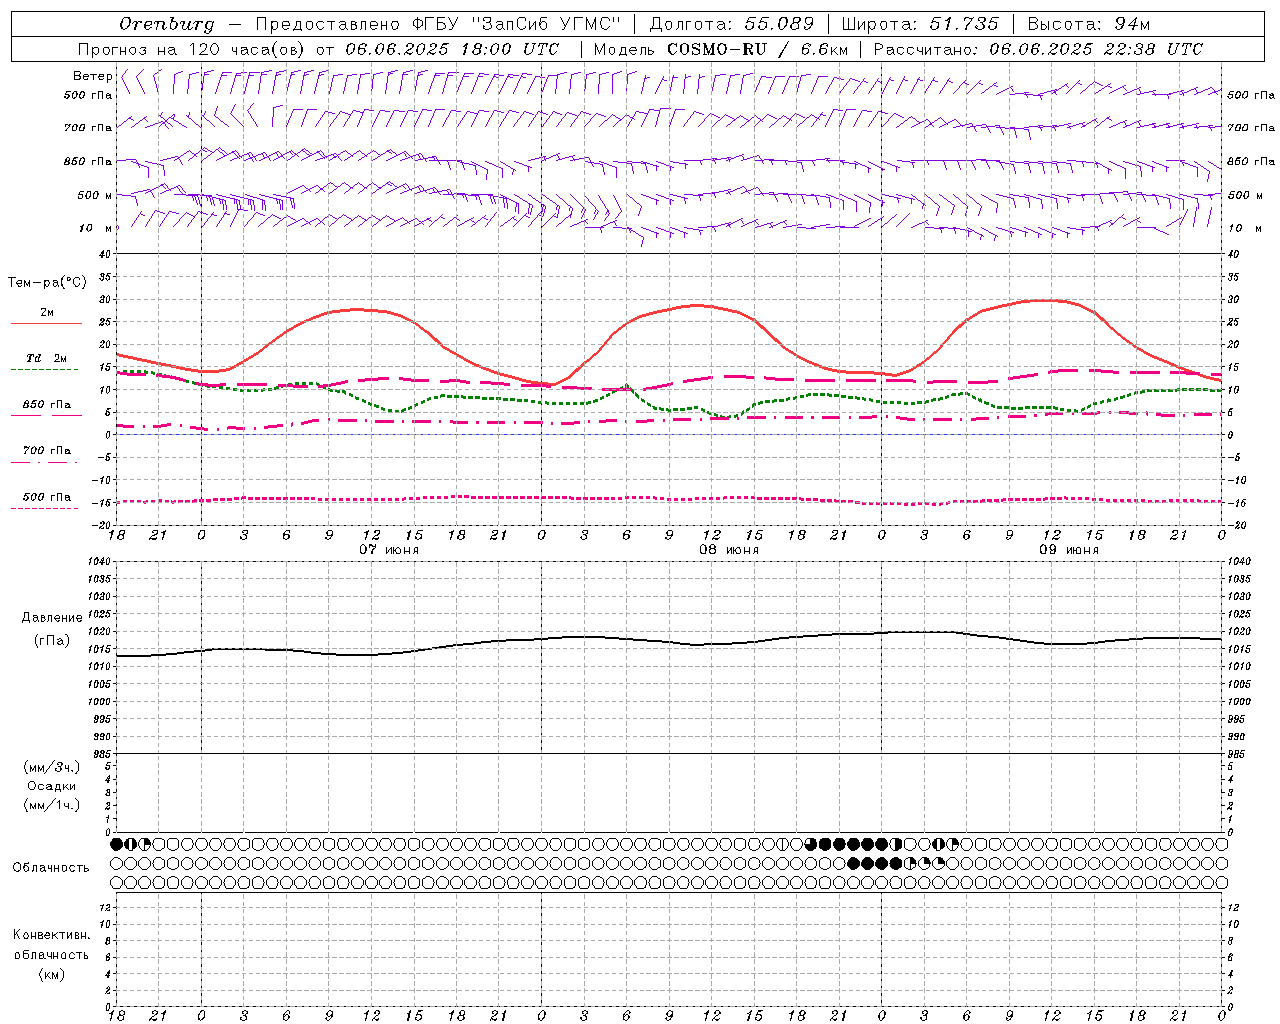
Task: Click the Долгота: 55.089 value
Action: coord(732,24)
